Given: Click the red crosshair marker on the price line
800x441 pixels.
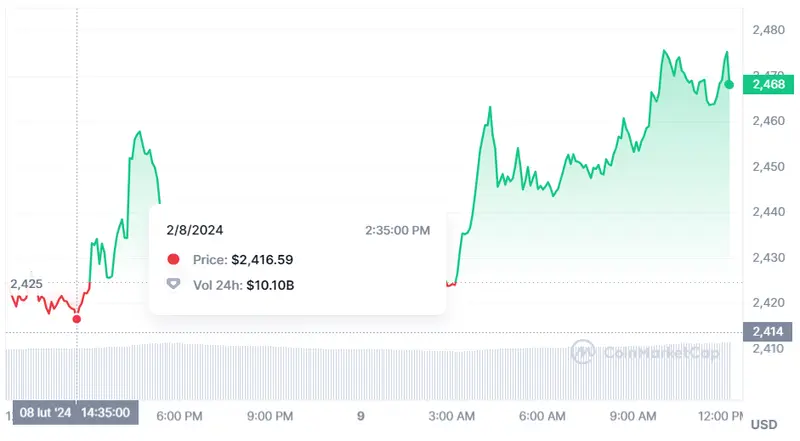Looking at the screenshot, I should pyautogui.click(x=77, y=319).
